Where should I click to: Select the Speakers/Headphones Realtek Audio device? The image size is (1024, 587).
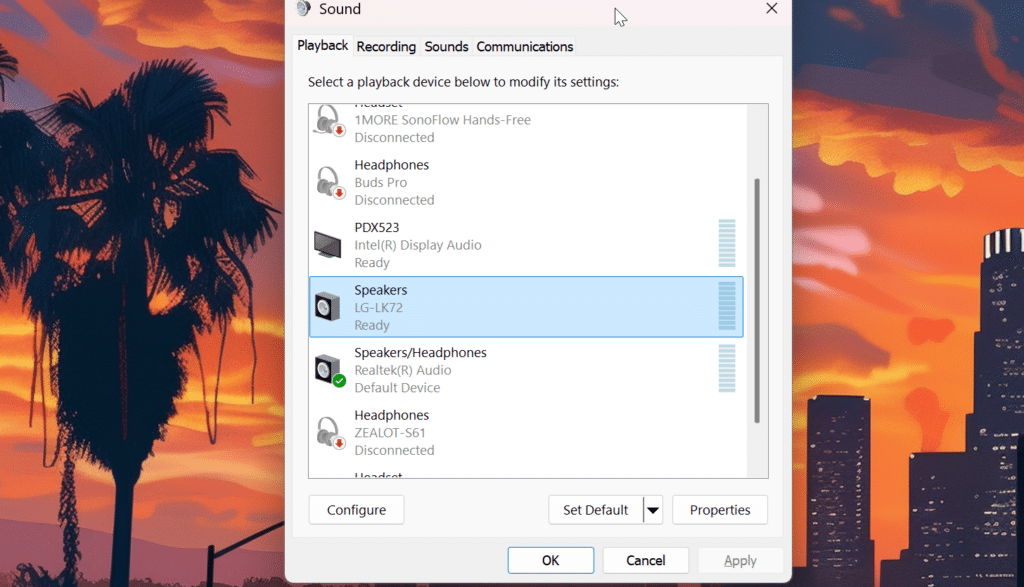tap(526, 370)
